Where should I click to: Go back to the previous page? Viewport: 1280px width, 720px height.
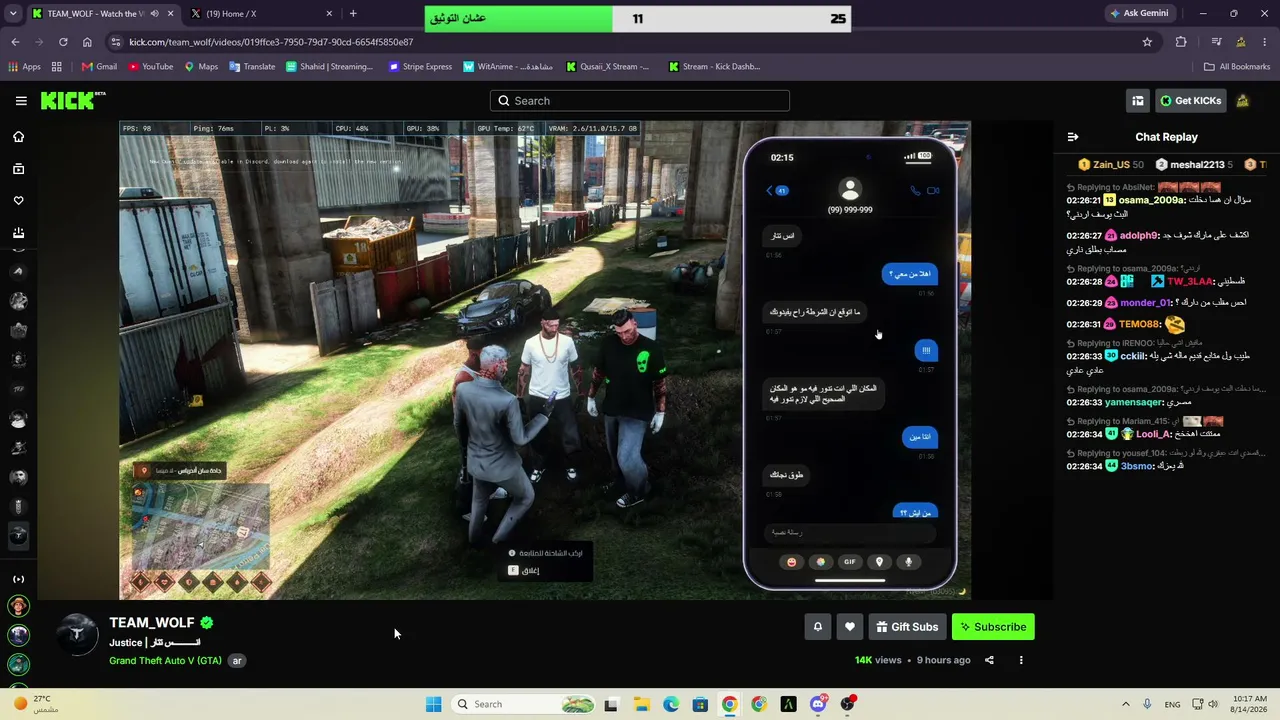[x=15, y=42]
